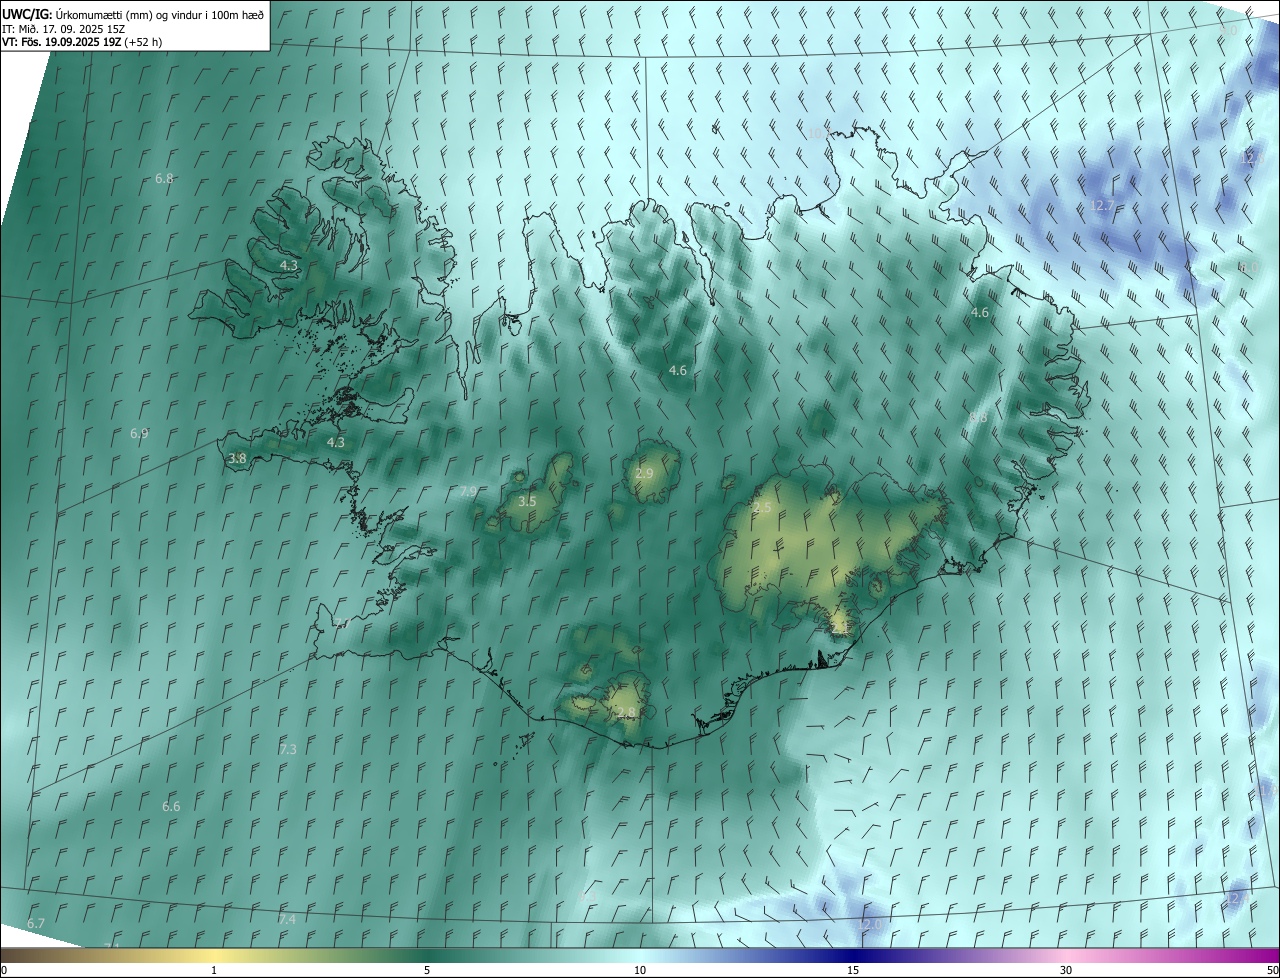
Task: Click the 4.3 value beside the 3.8 label
Action: point(336,442)
